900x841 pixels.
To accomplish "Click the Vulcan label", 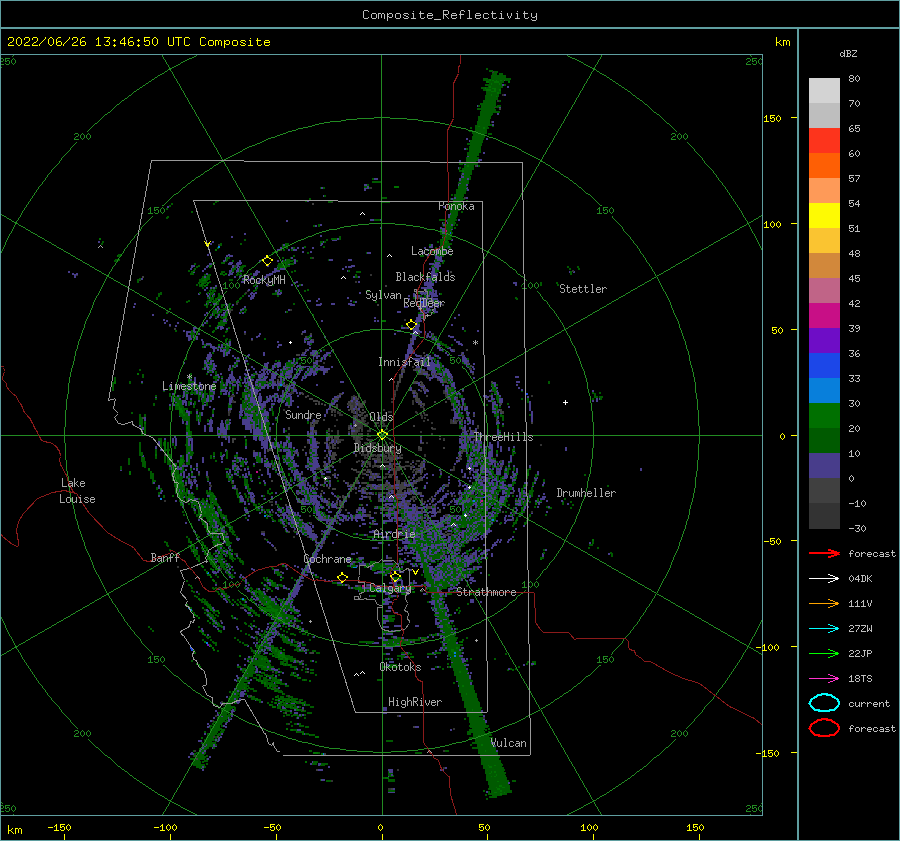I will tap(509, 743).
